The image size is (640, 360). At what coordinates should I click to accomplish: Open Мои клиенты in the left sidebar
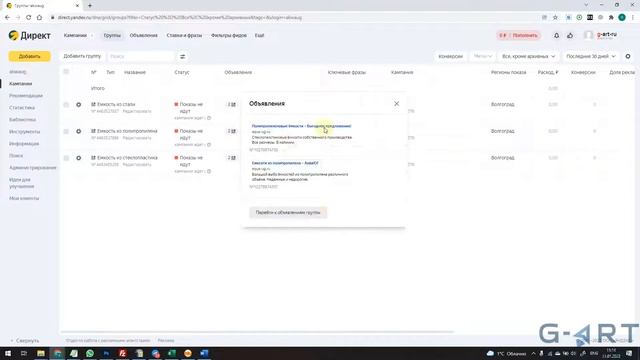click(24, 198)
